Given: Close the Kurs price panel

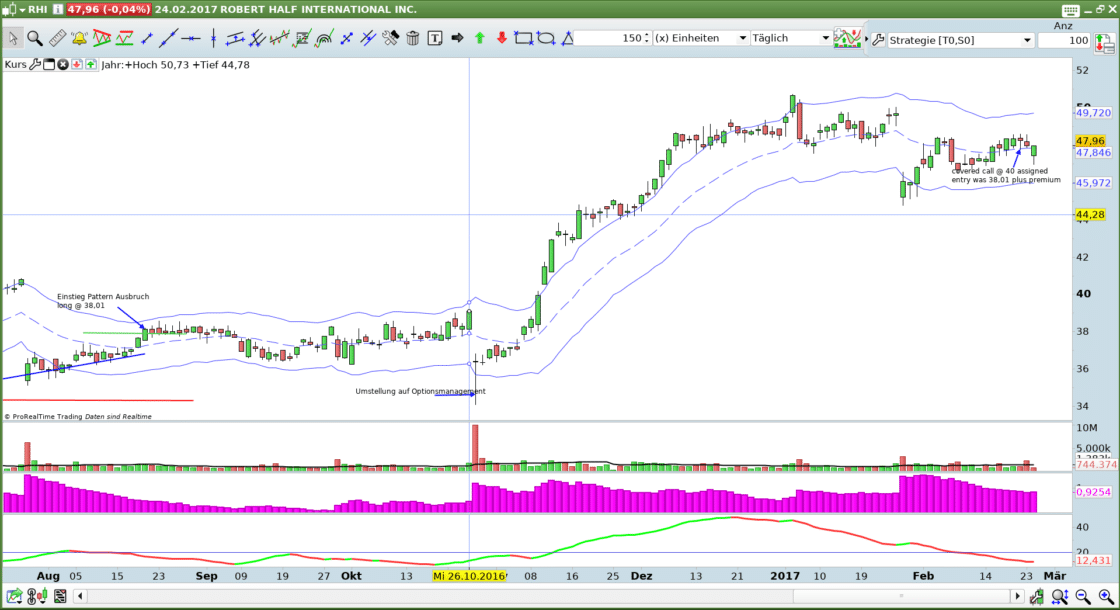Looking at the screenshot, I should tap(63, 64).
